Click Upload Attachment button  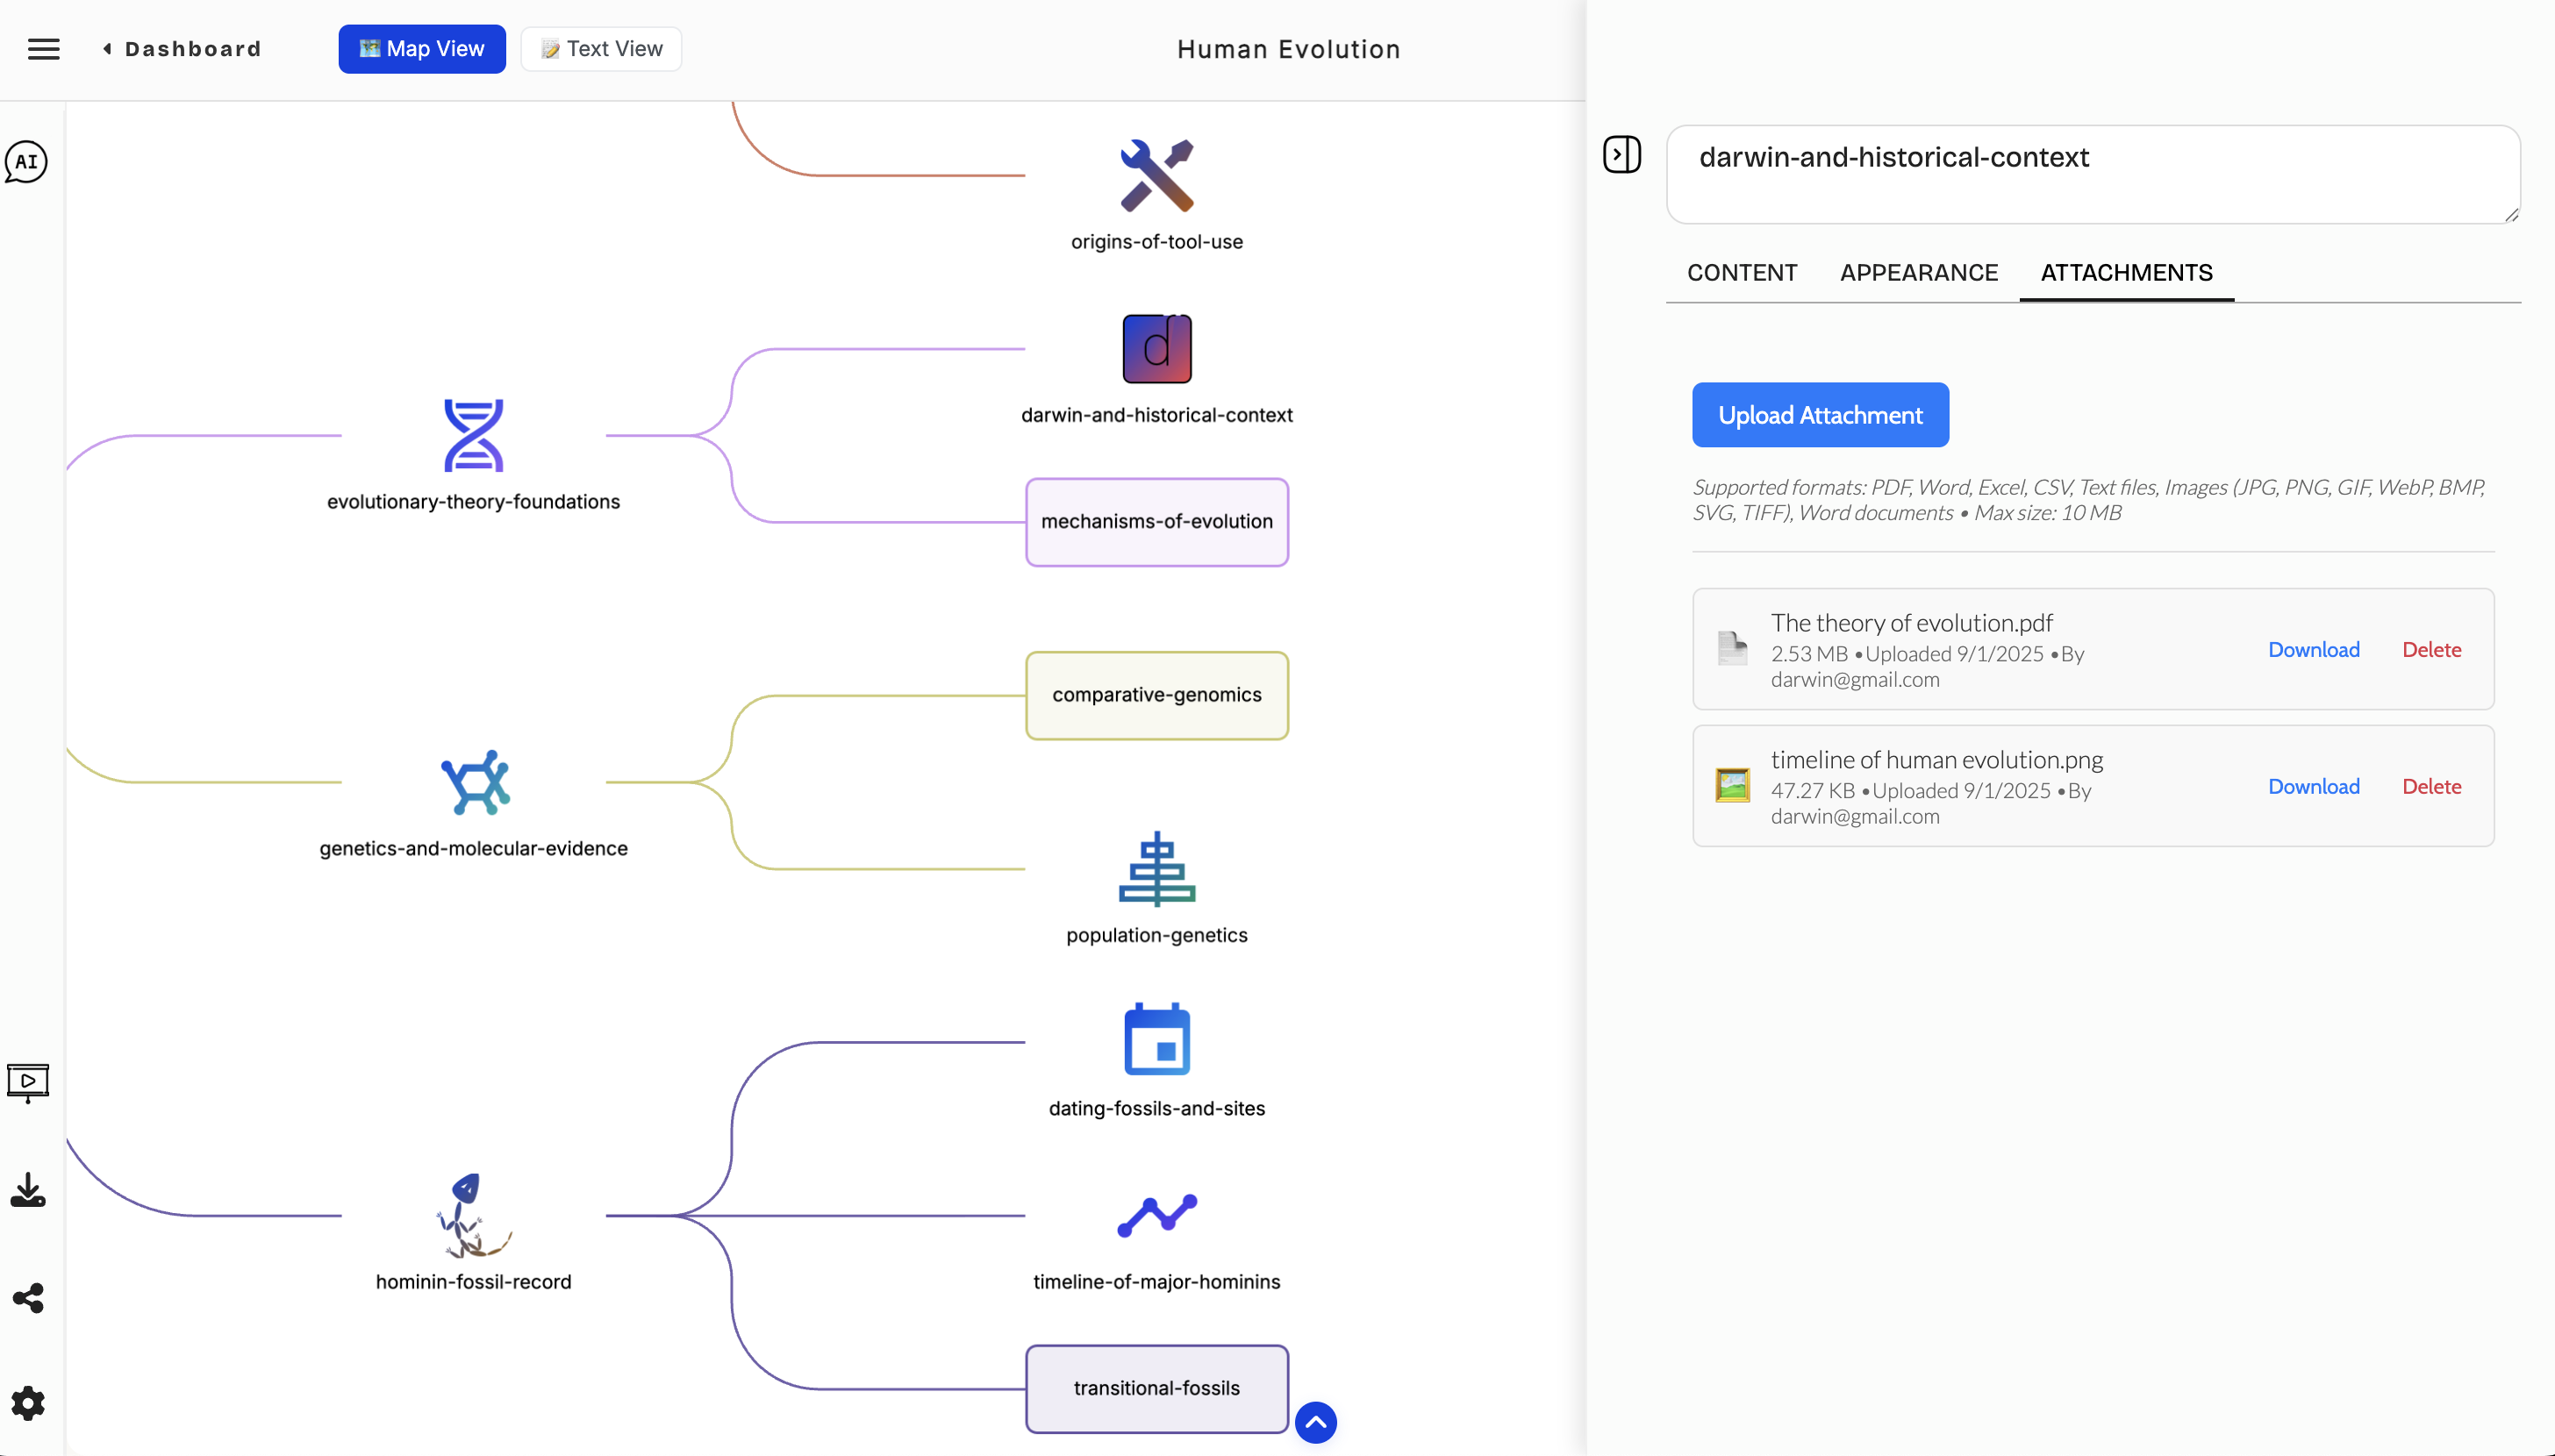1819,415
